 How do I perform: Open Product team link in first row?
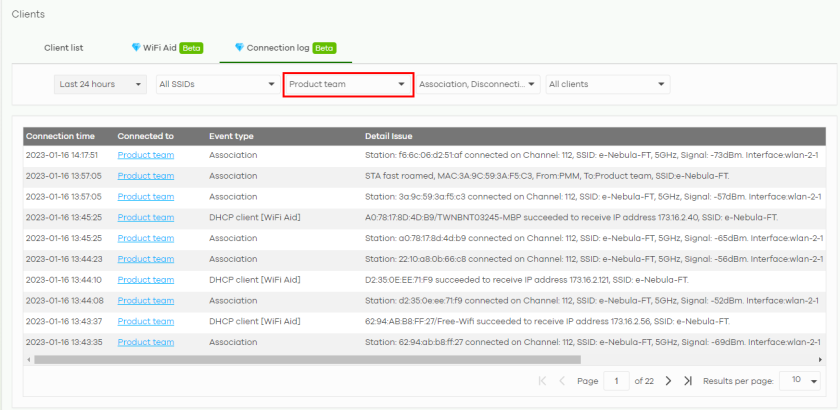pos(145,155)
